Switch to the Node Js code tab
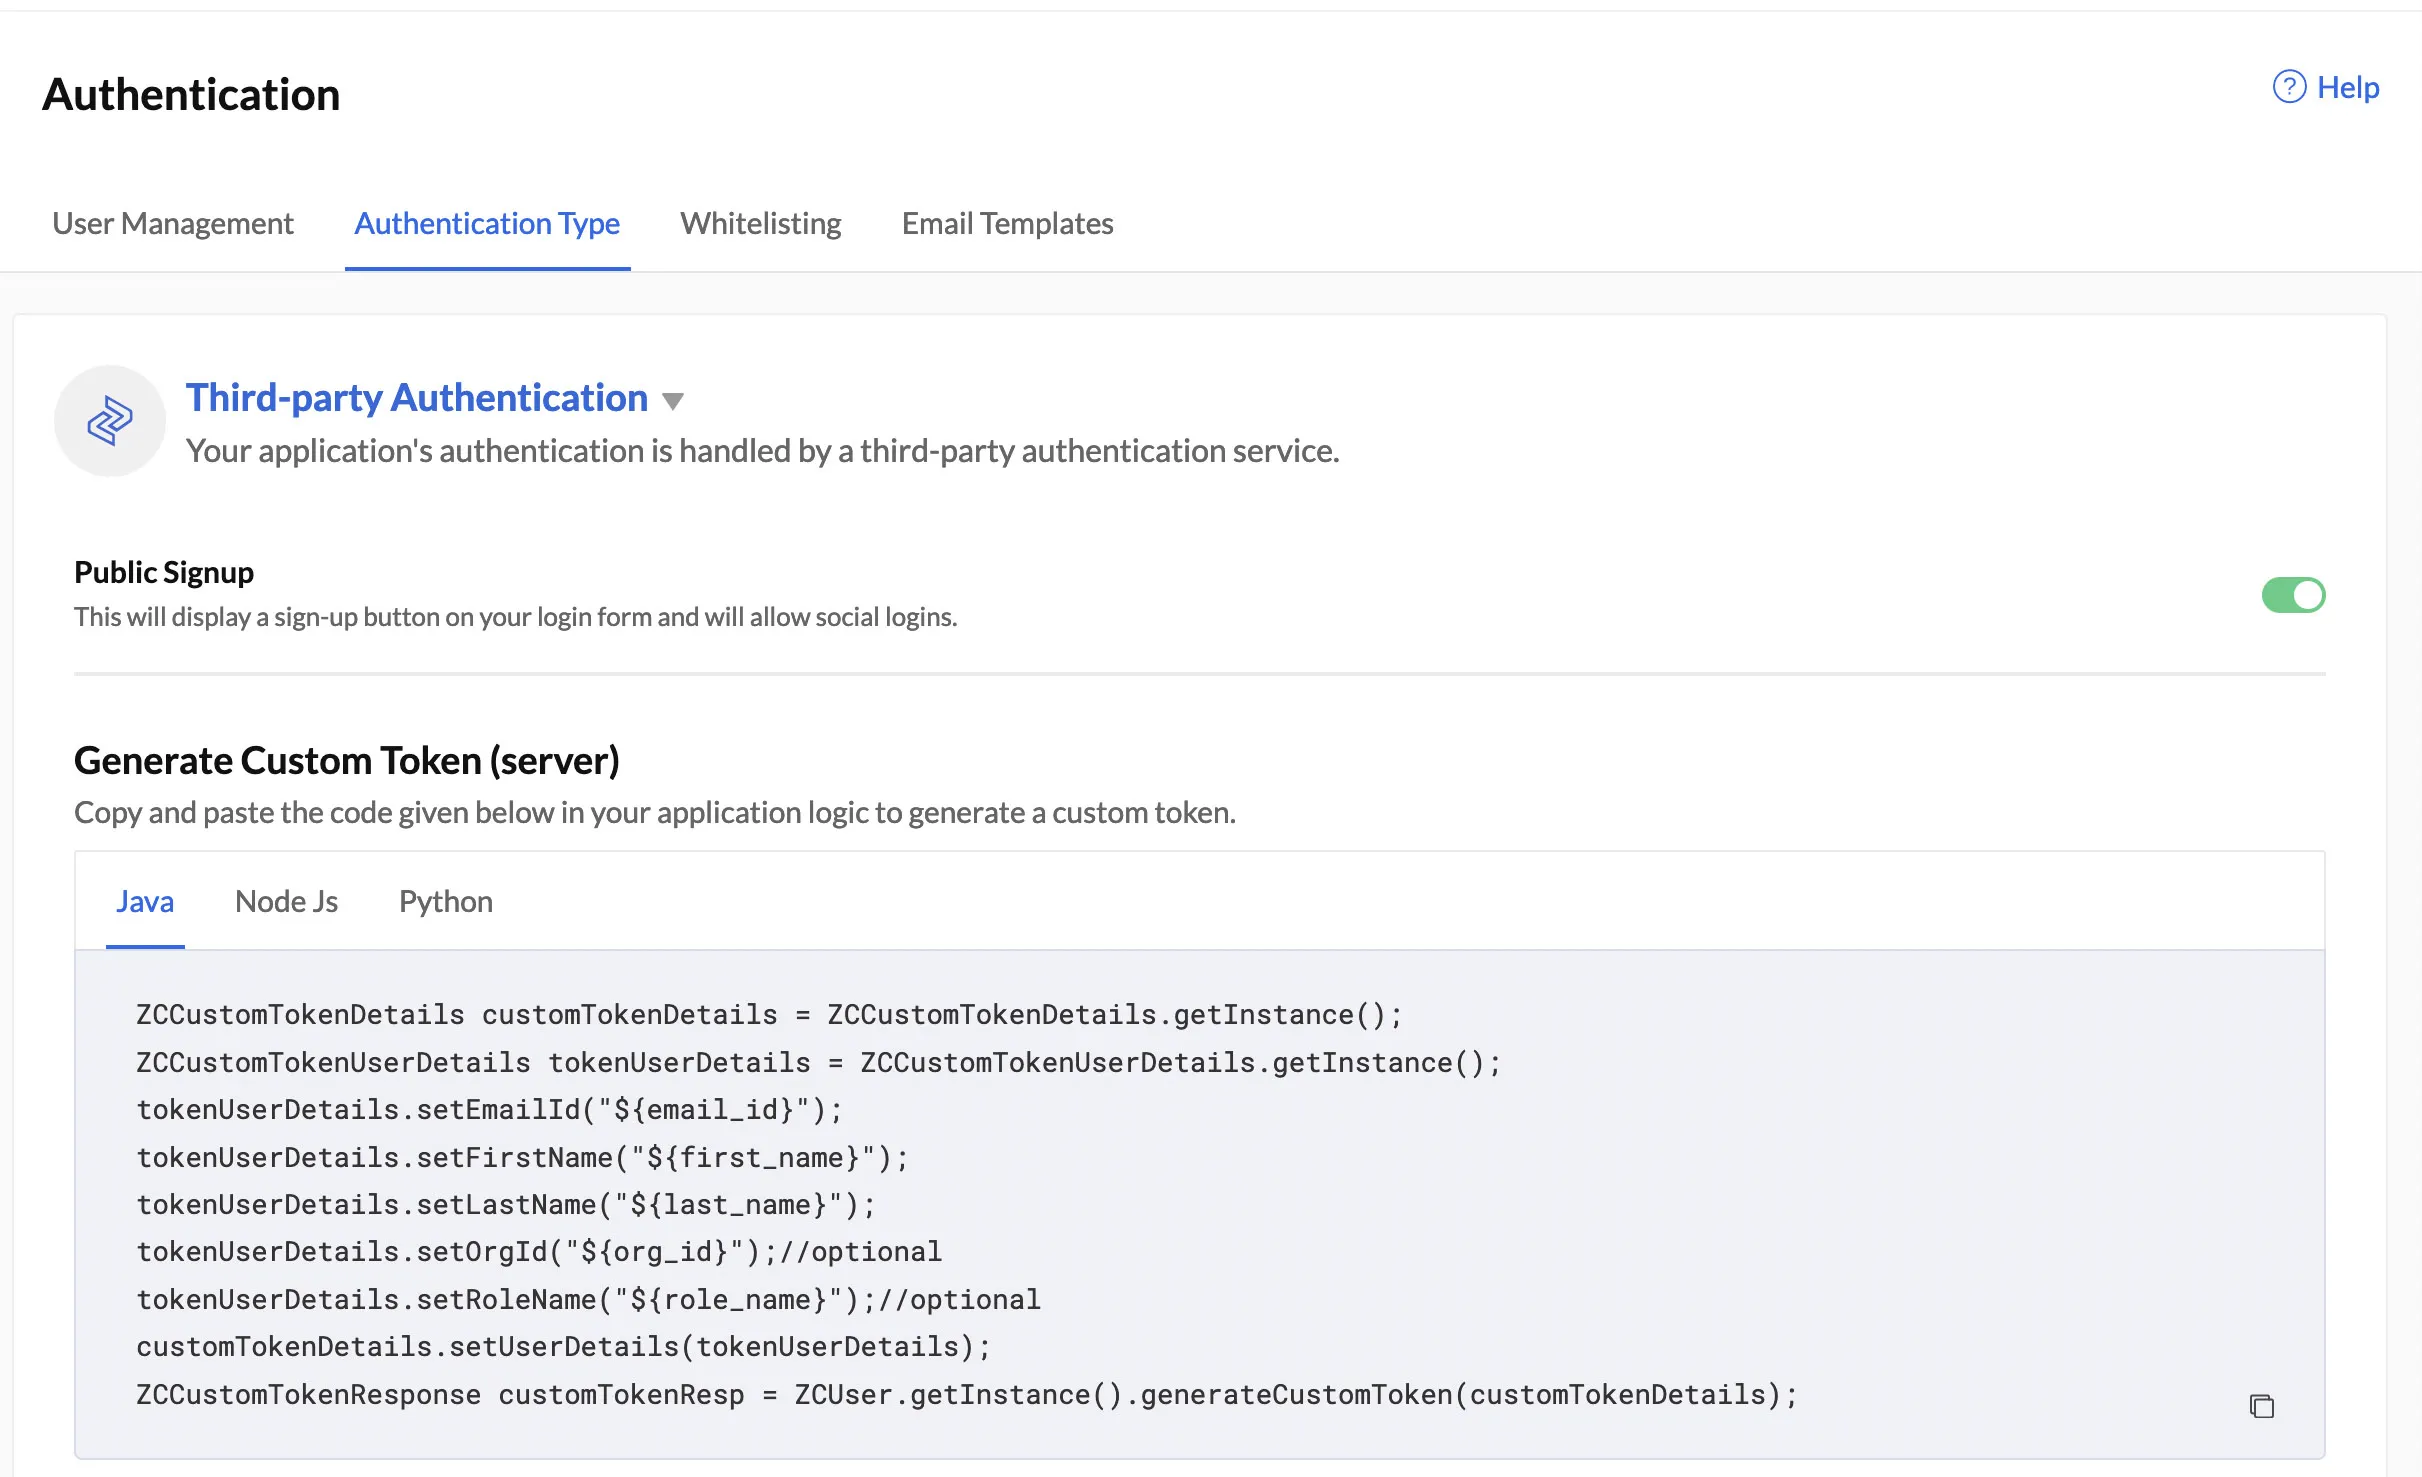The width and height of the screenshot is (2422, 1477). point(286,902)
